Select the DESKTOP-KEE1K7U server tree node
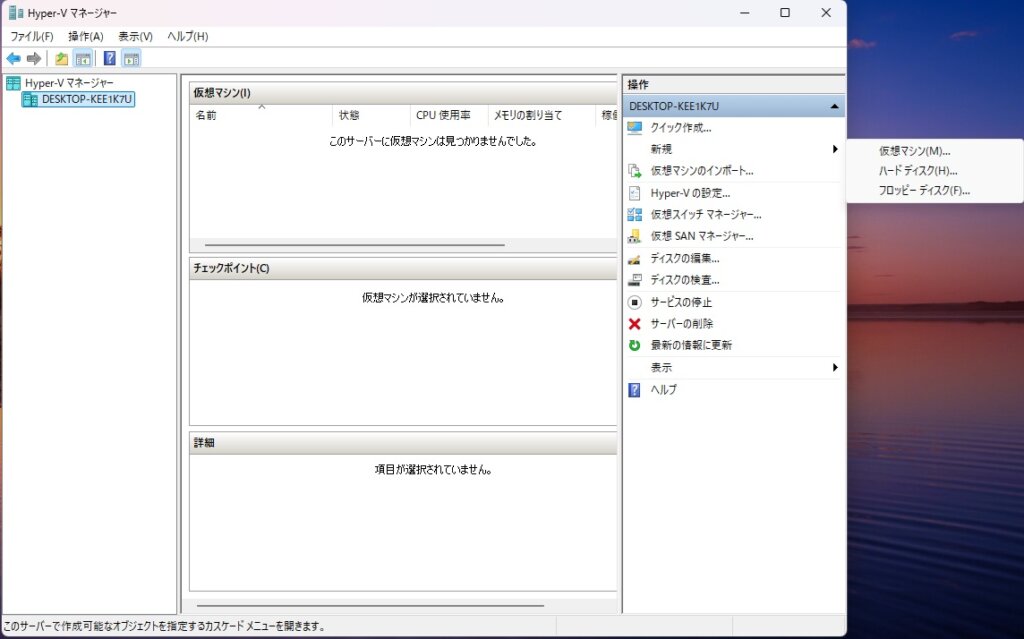Image resolution: width=1024 pixels, height=639 pixels. click(78, 99)
